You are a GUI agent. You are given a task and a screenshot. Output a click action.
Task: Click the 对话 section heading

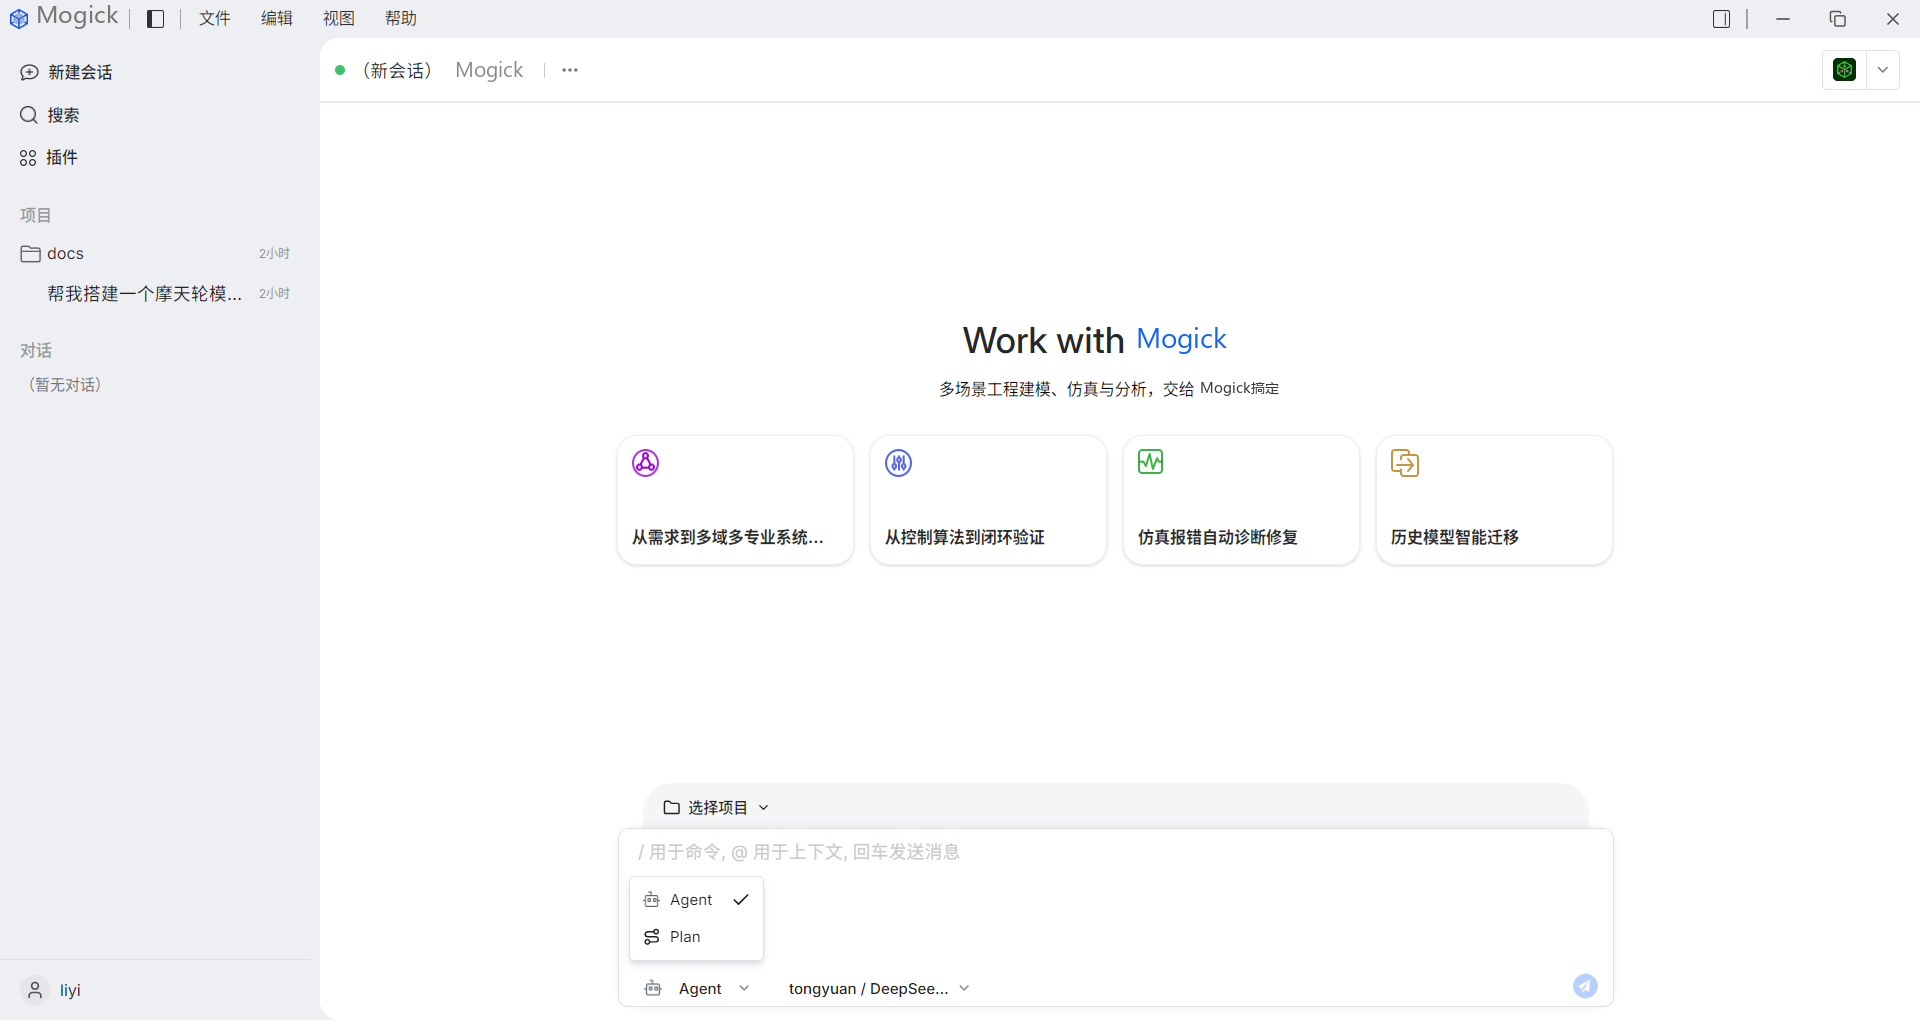pyautogui.click(x=36, y=351)
